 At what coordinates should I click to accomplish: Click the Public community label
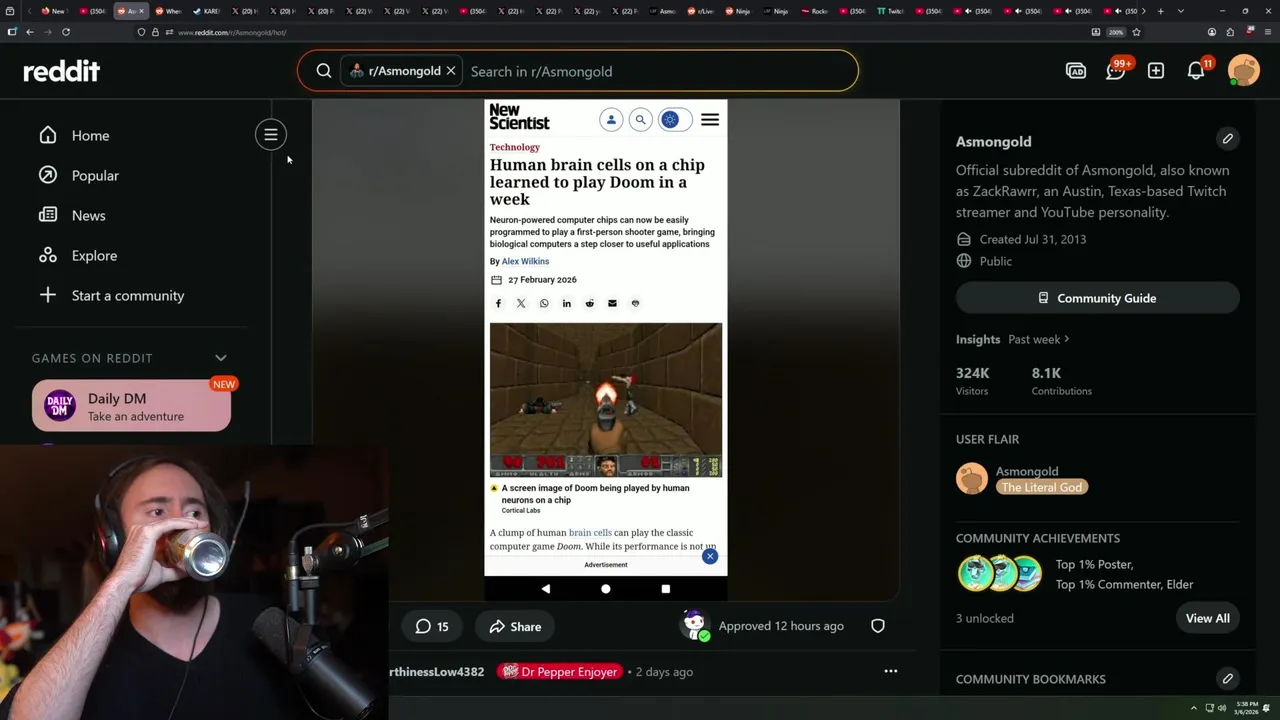[995, 261]
